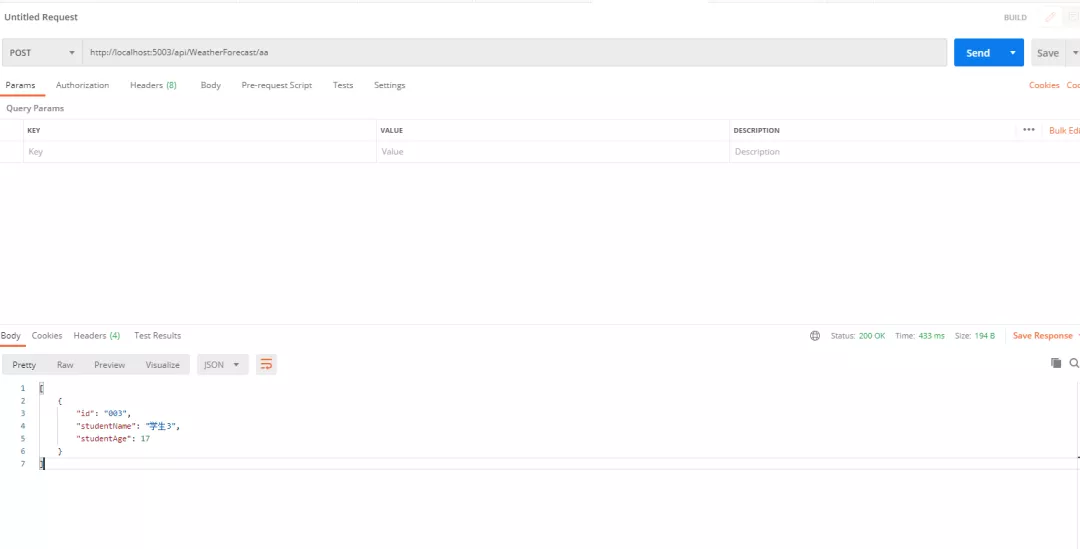
Task: Click the "studentAge": 17 line
Action: 113,438
